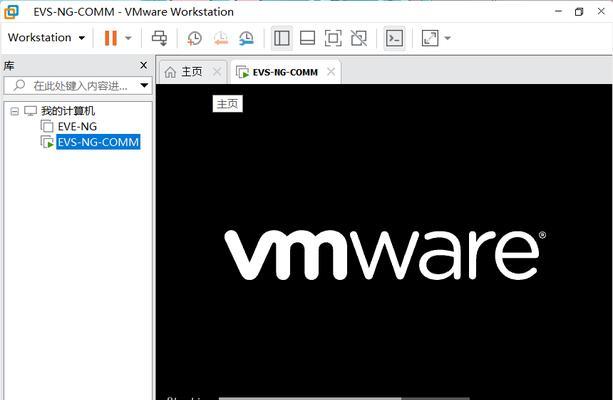Revert virtual machine to its previous snapshot
The height and width of the screenshot is (400, 613).
(x=221, y=38)
